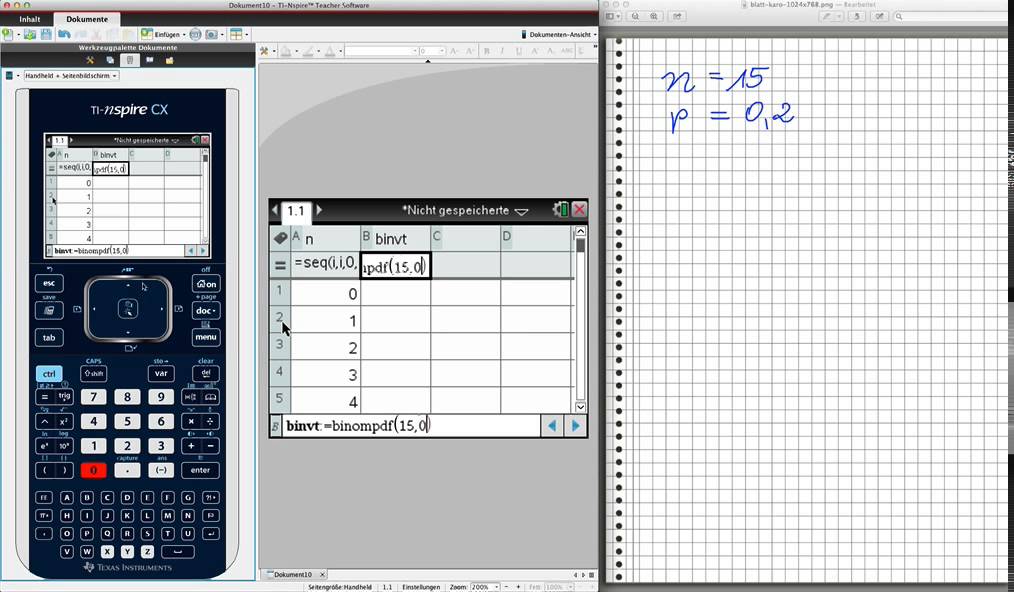Open the Dokumenten-Ansicht dropdown
The height and width of the screenshot is (592, 1014).
pos(559,34)
